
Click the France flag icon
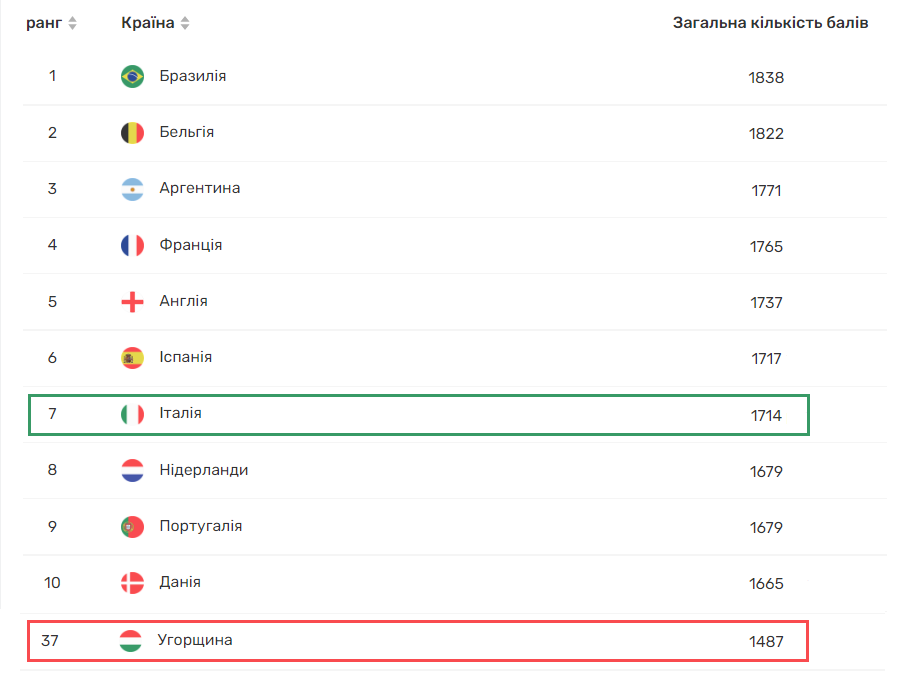click(x=132, y=245)
